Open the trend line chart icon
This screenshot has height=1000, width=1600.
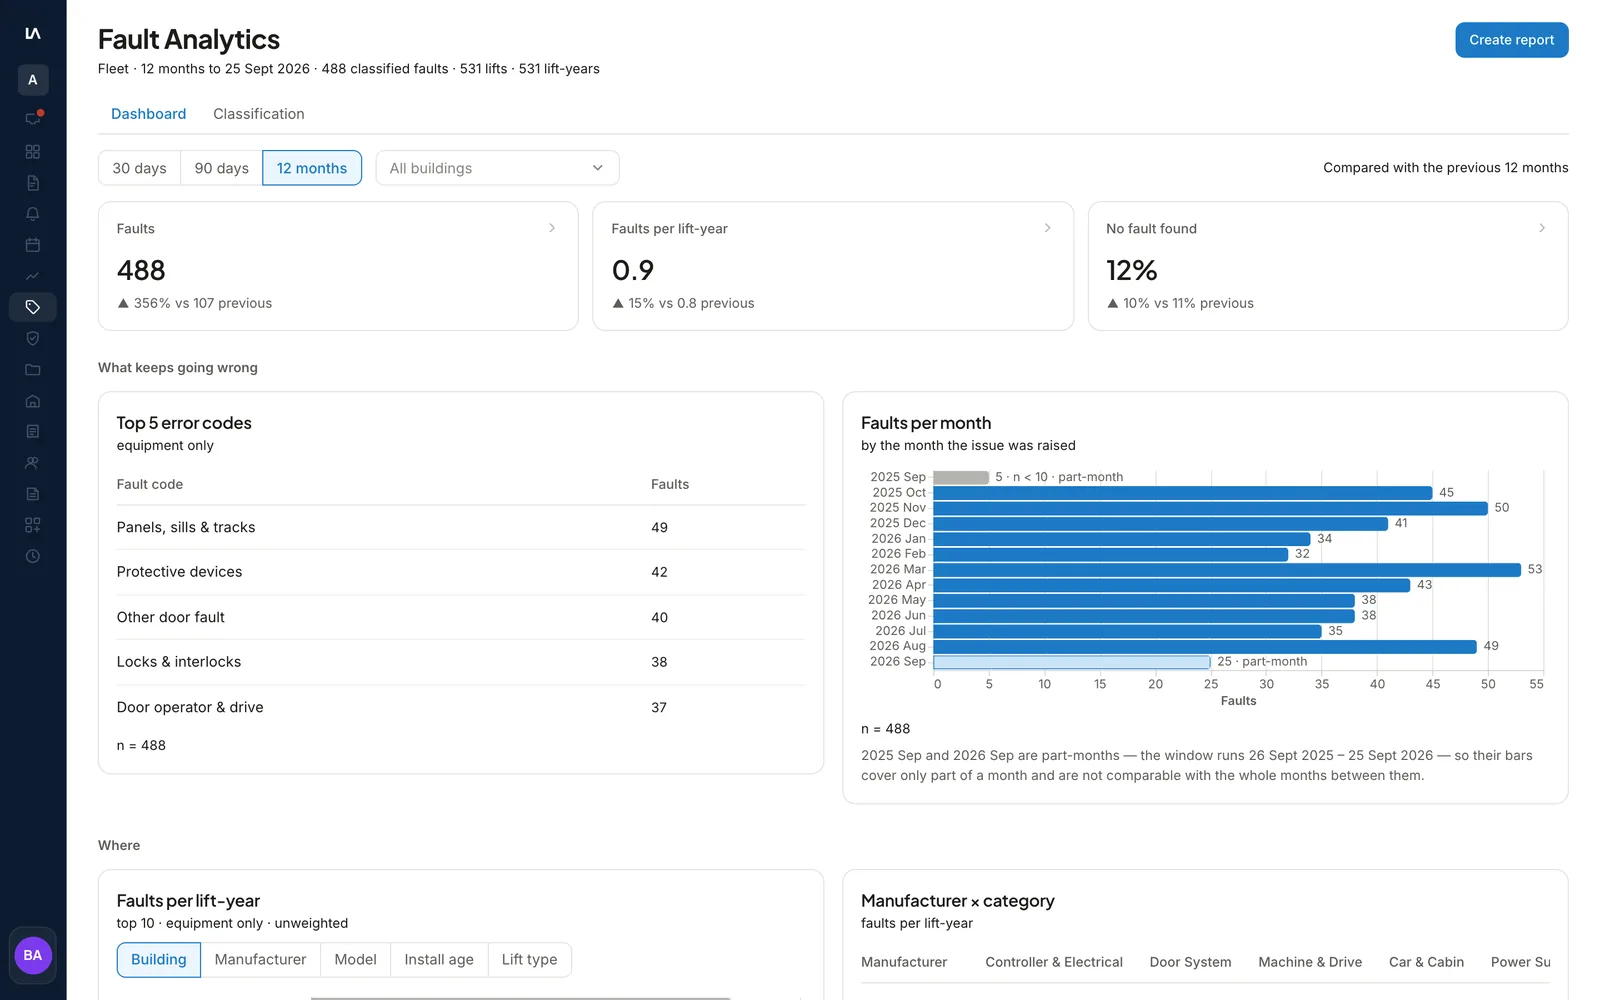tap(33, 276)
